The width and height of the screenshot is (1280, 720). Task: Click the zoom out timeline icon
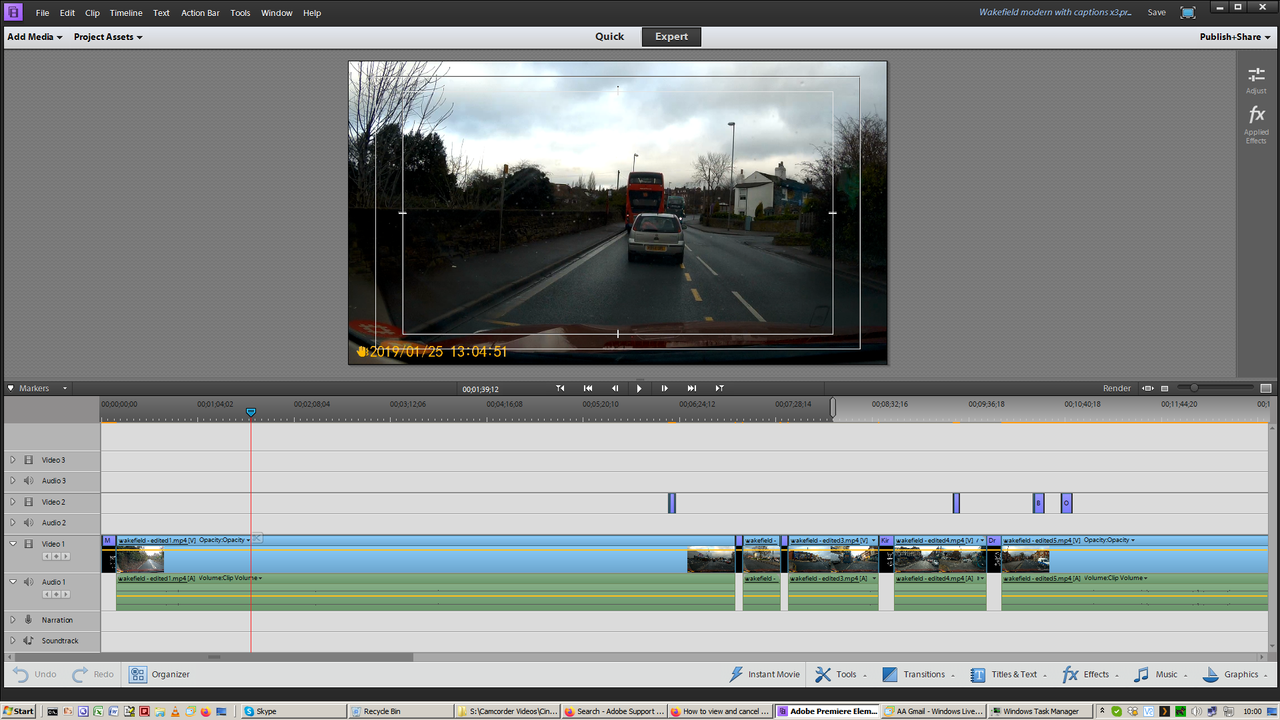(x=1165, y=388)
